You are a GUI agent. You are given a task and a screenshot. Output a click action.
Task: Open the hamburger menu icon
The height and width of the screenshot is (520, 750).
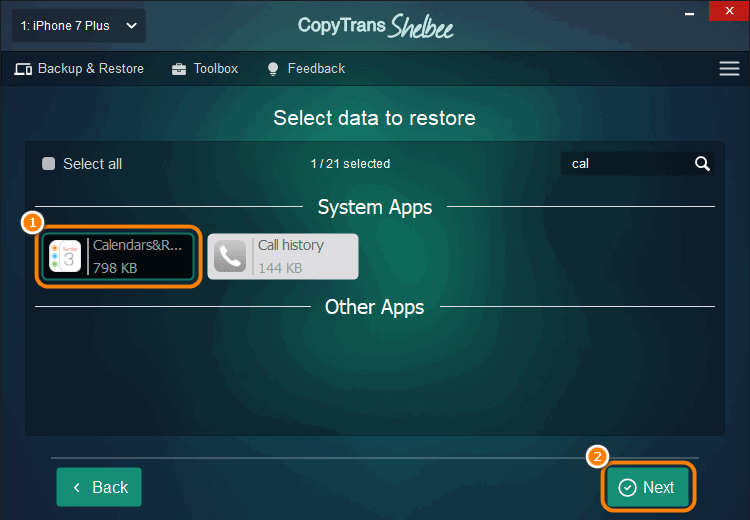click(729, 68)
